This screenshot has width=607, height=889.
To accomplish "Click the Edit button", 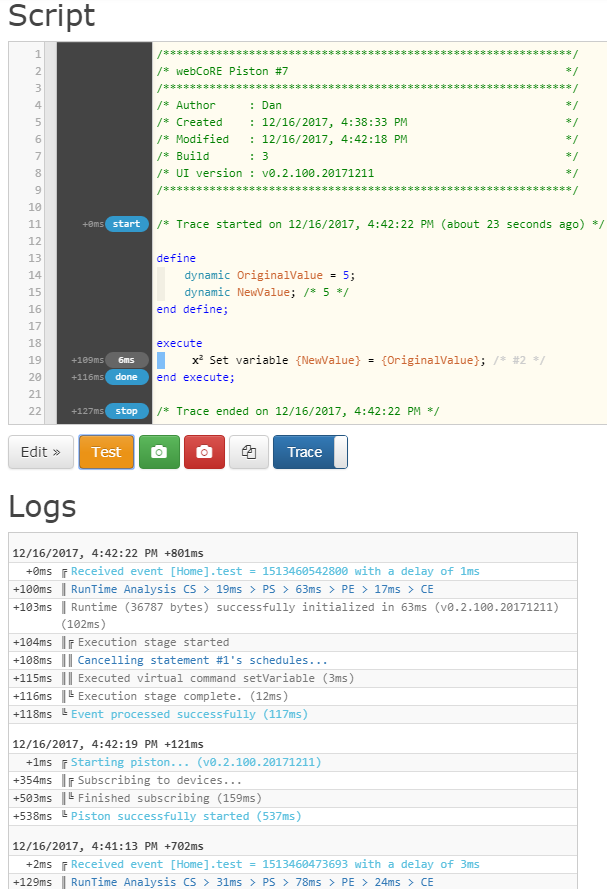I will 41,452.
